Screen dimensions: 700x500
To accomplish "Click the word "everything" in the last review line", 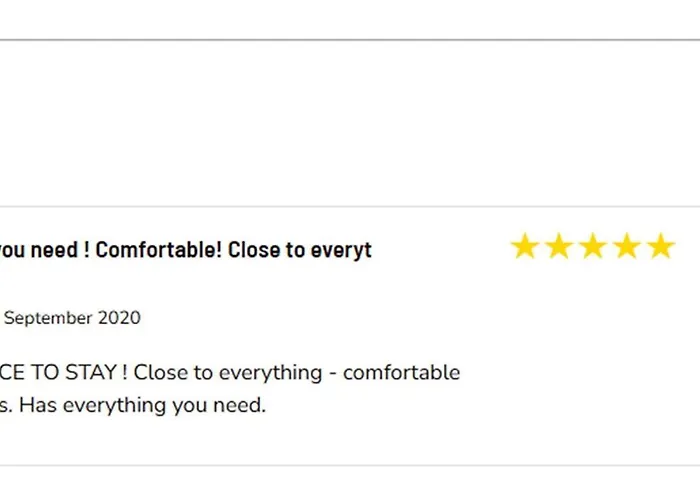I will 105,407.
